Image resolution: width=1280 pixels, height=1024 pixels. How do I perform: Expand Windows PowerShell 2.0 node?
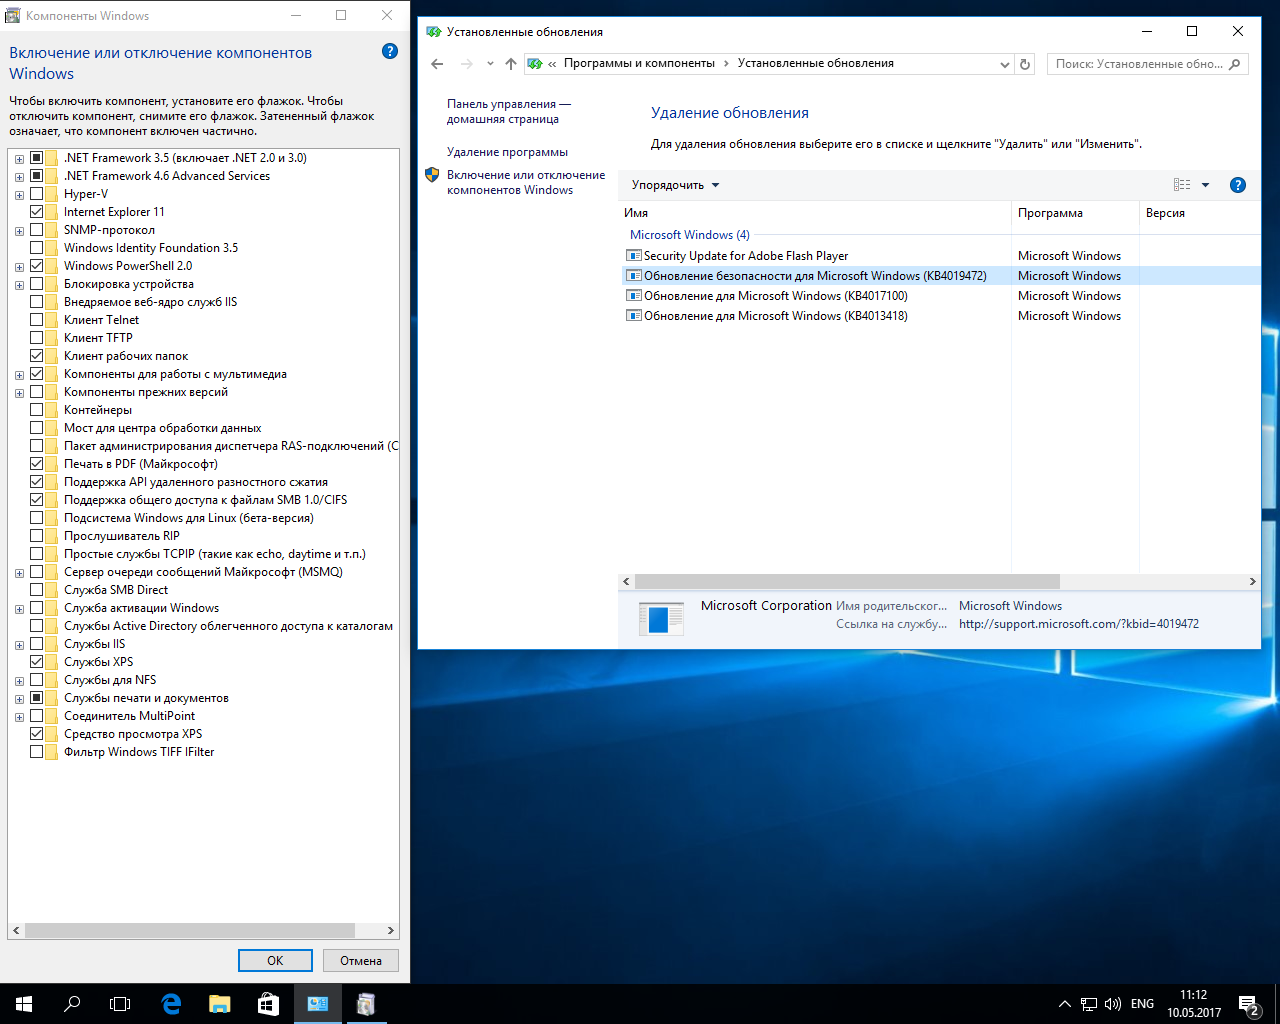coord(19,267)
